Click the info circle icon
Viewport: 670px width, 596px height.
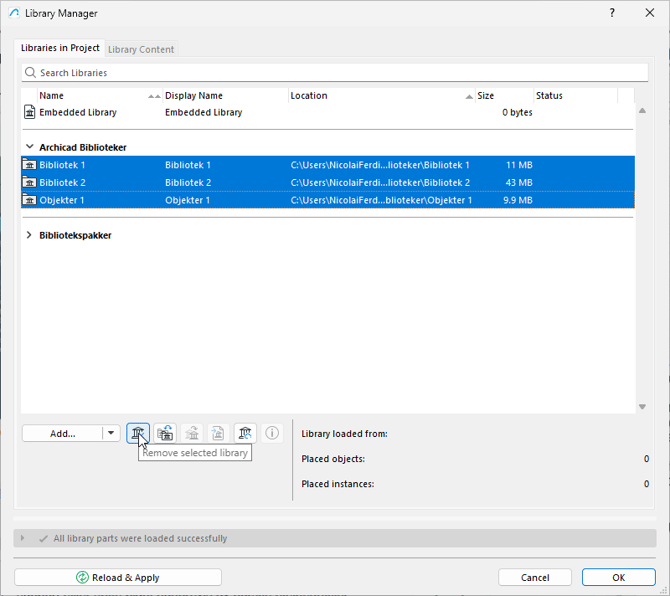272,433
